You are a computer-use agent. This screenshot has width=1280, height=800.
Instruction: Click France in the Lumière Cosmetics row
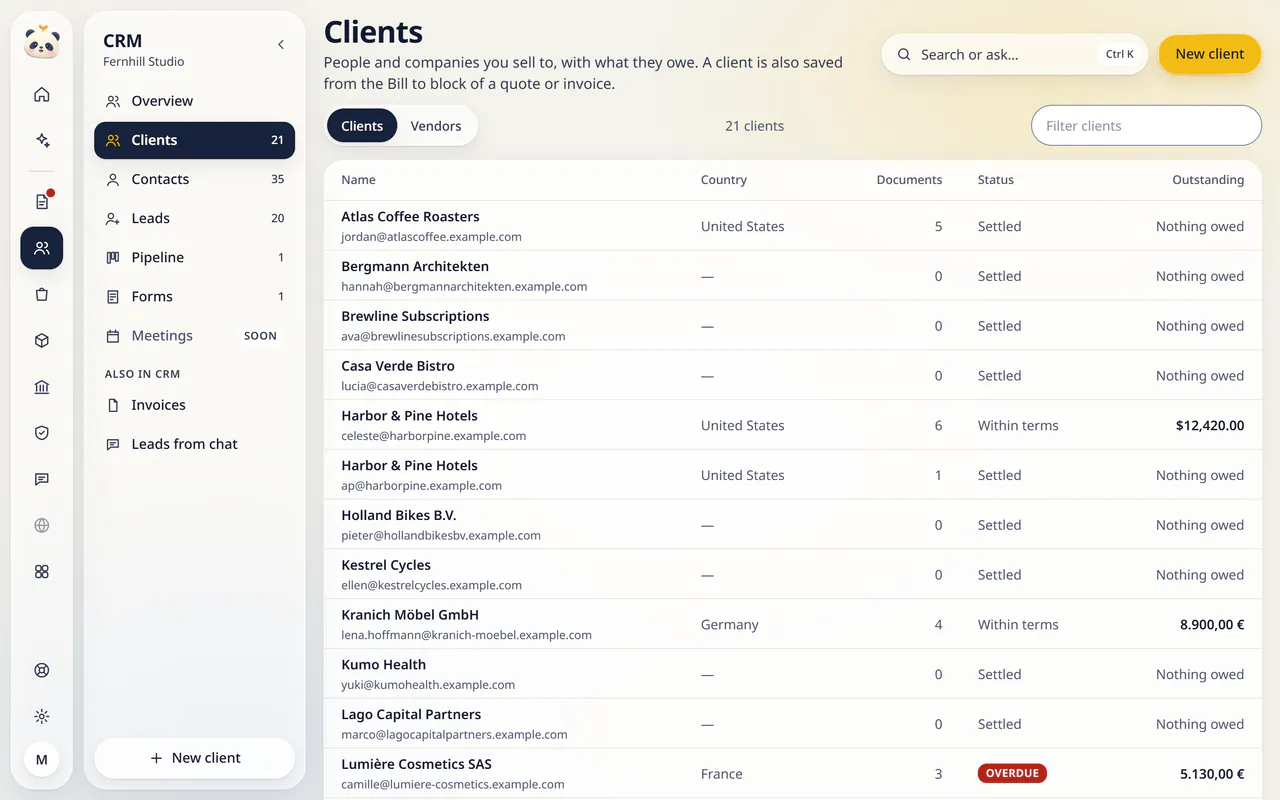[x=722, y=774]
